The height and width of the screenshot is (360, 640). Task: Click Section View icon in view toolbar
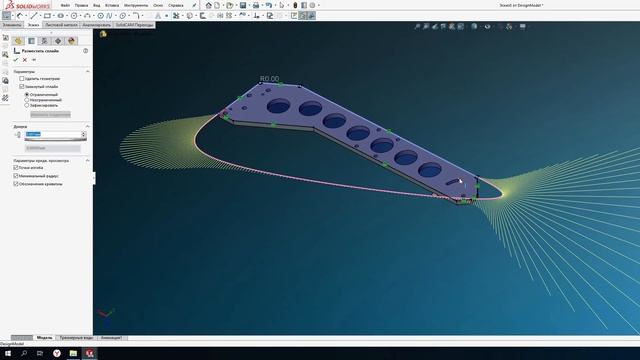(443, 26)
